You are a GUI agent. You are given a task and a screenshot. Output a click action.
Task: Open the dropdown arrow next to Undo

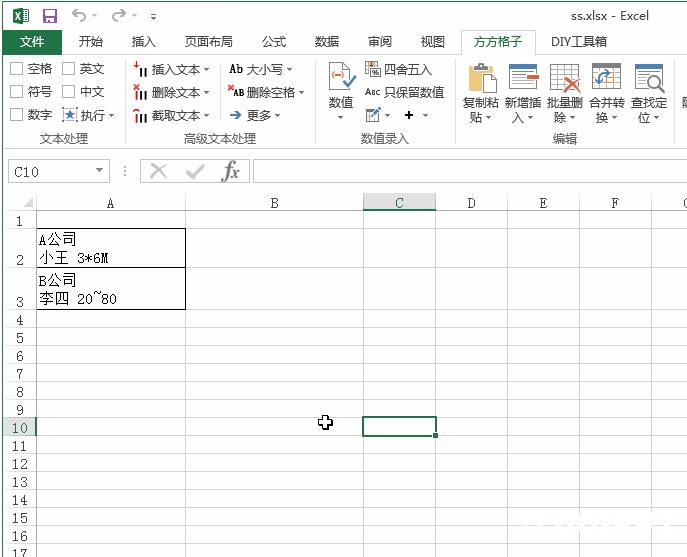(94, 16)
